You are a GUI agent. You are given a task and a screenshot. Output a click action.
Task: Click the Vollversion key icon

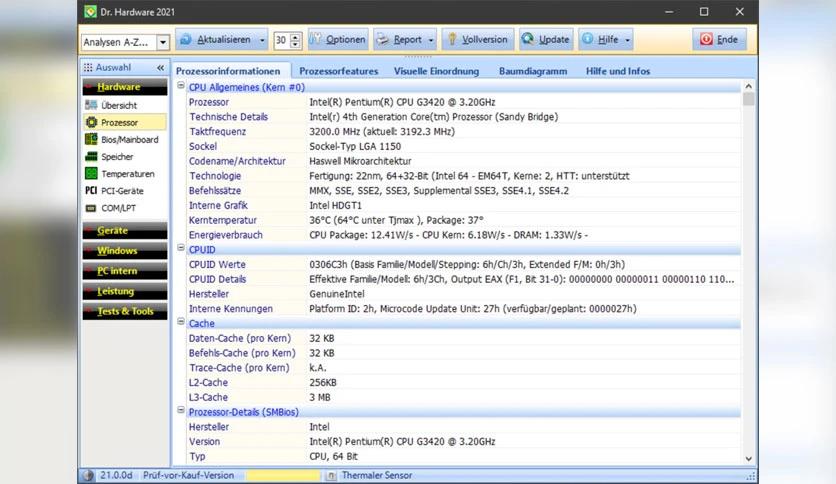pyautogui.click(x=452, y=39)
